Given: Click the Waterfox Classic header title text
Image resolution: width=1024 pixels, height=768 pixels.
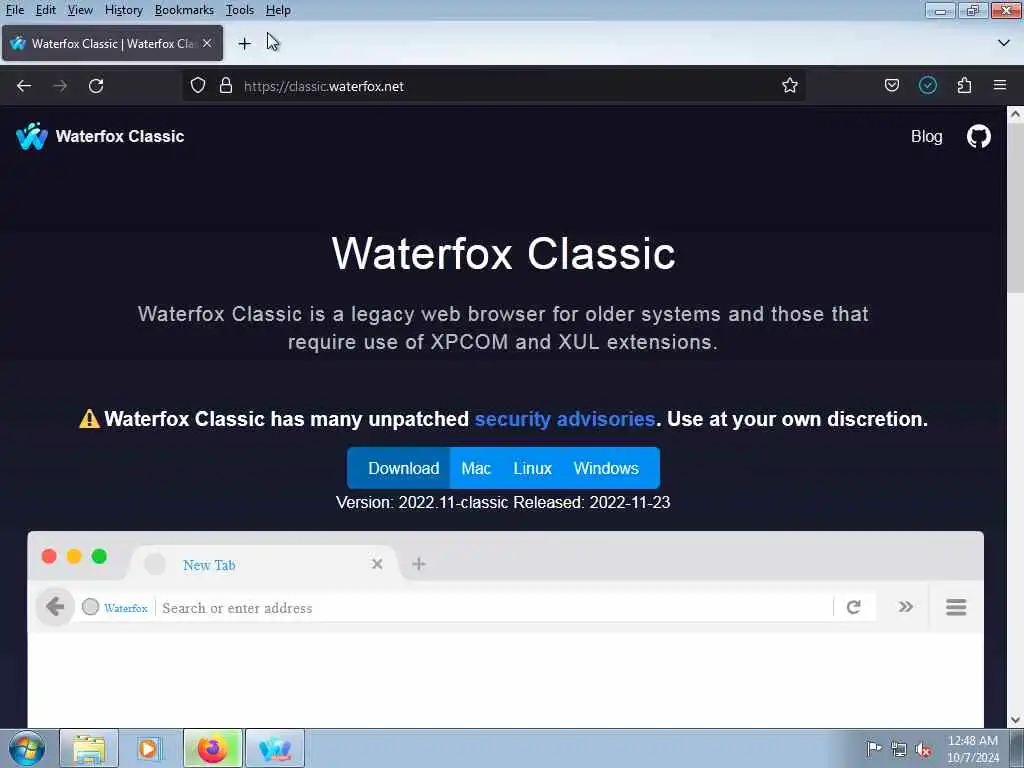Looking at the screenshot, I should (120, 136).
